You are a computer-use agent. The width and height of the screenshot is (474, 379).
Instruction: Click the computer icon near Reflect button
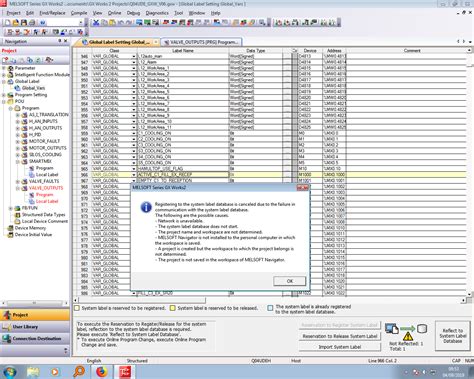coord(392,328)
